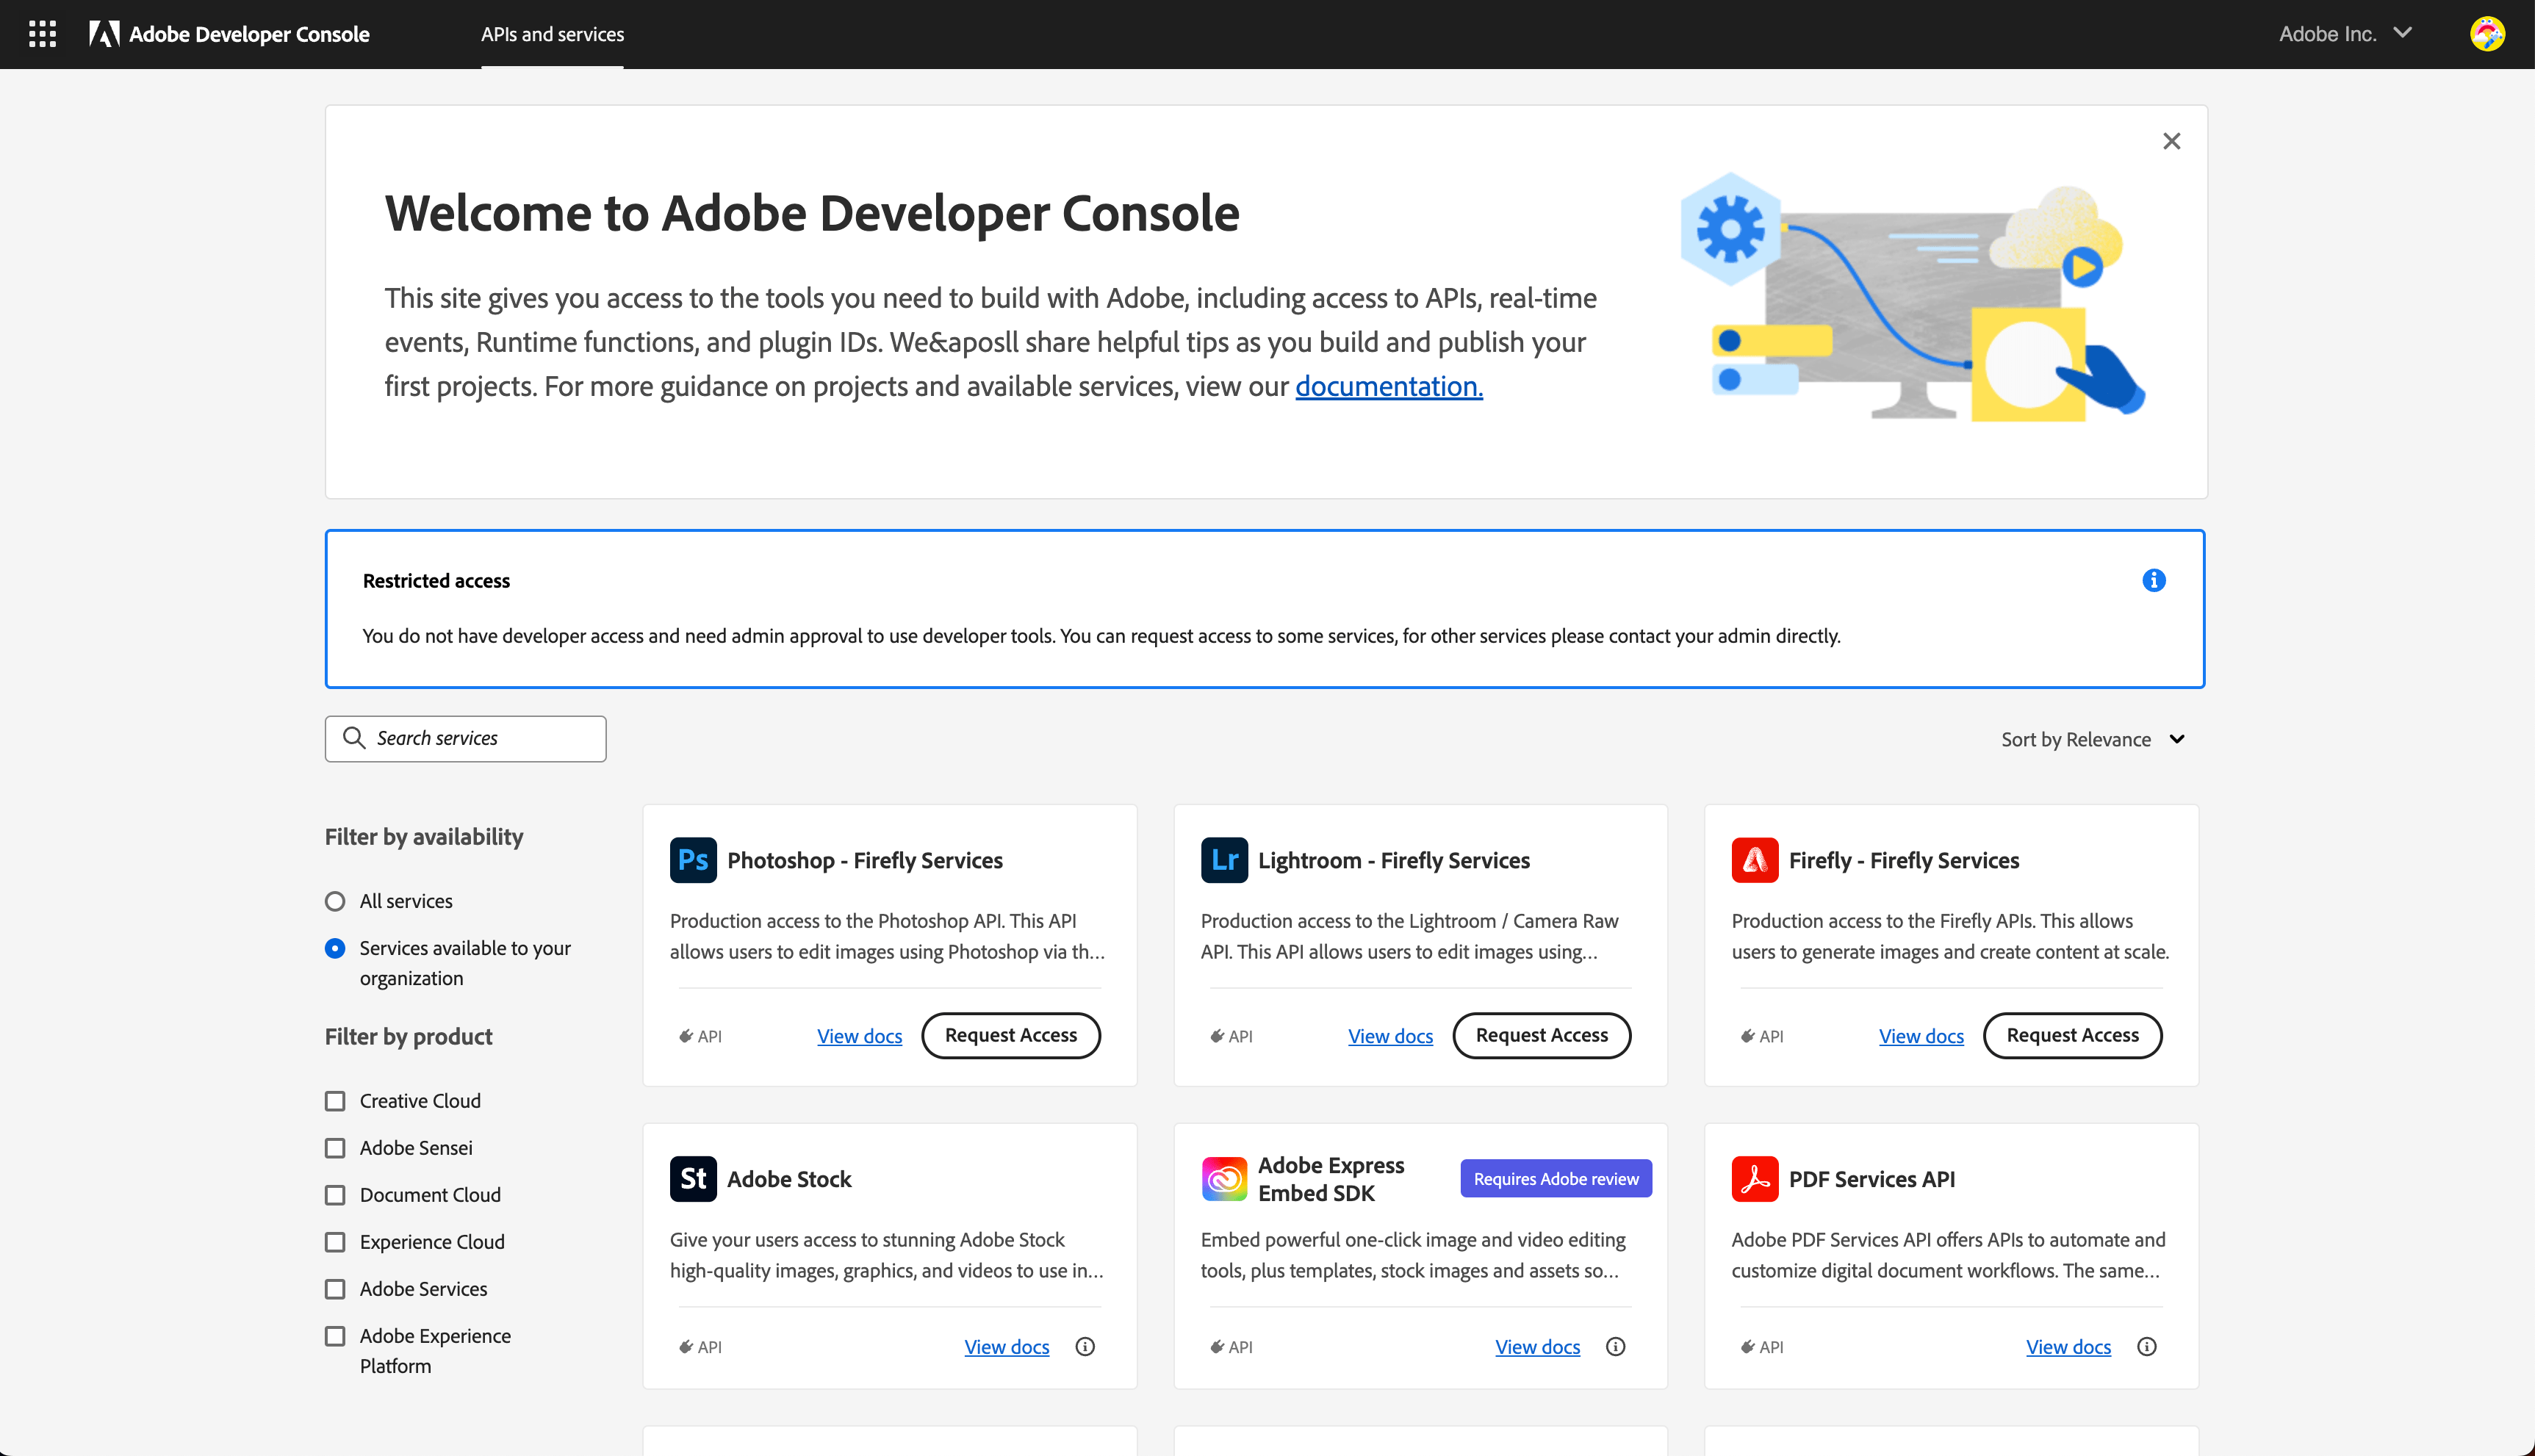2535x1456 pixels.
Task: Enable the Creative Cloud filter checkbox
Action: coord(335,1100)
